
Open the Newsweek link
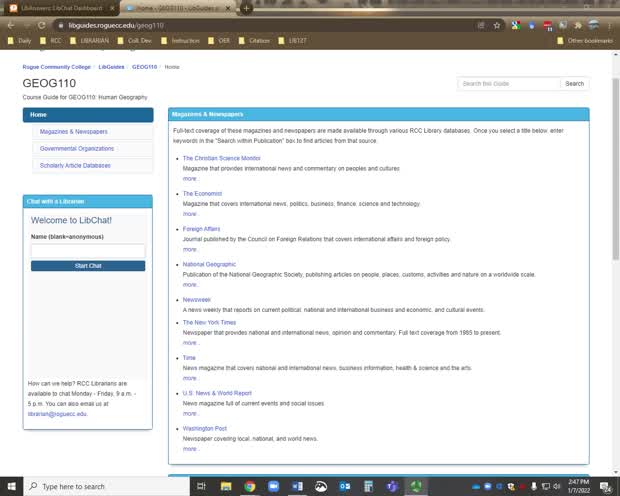click(x=197, y=300)
